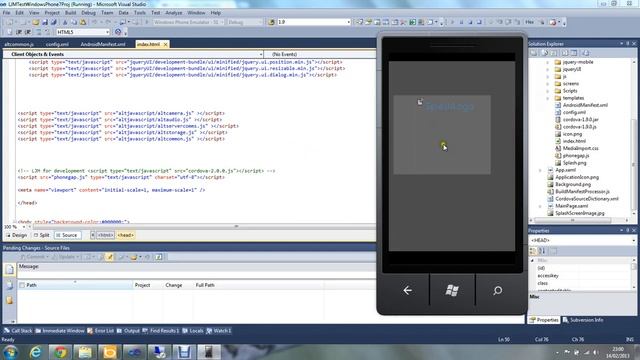Select the Source Files page icon in Pending Changes sidebar

(9, 269)
